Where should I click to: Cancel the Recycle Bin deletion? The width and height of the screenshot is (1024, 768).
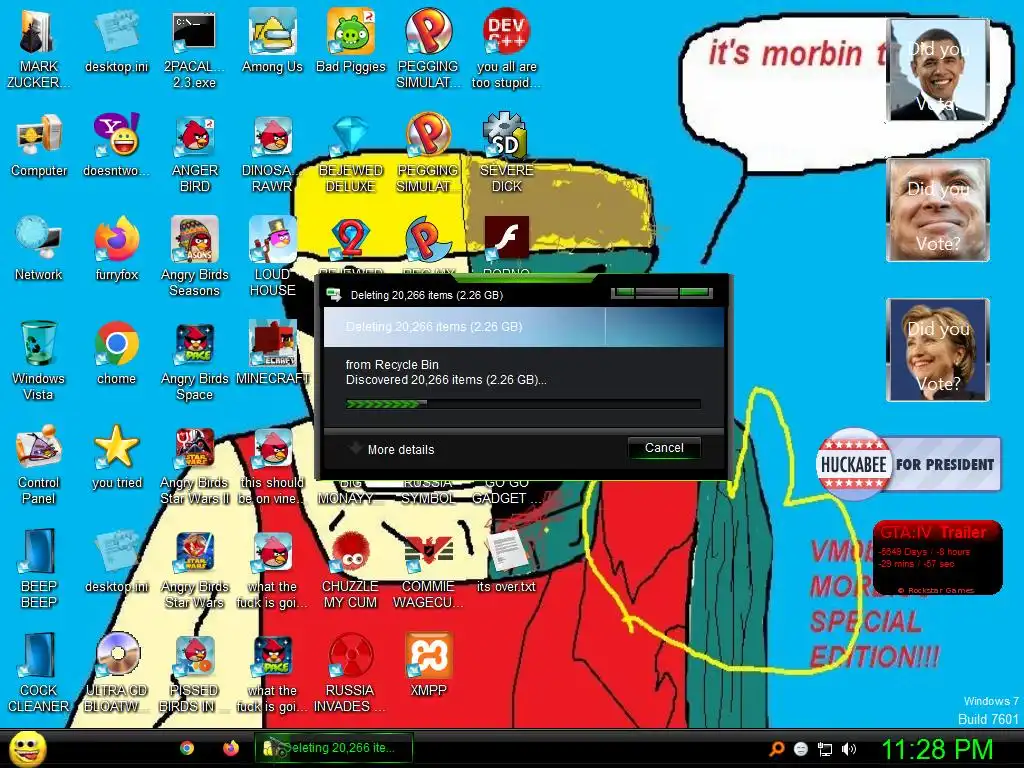pos(664,448)
